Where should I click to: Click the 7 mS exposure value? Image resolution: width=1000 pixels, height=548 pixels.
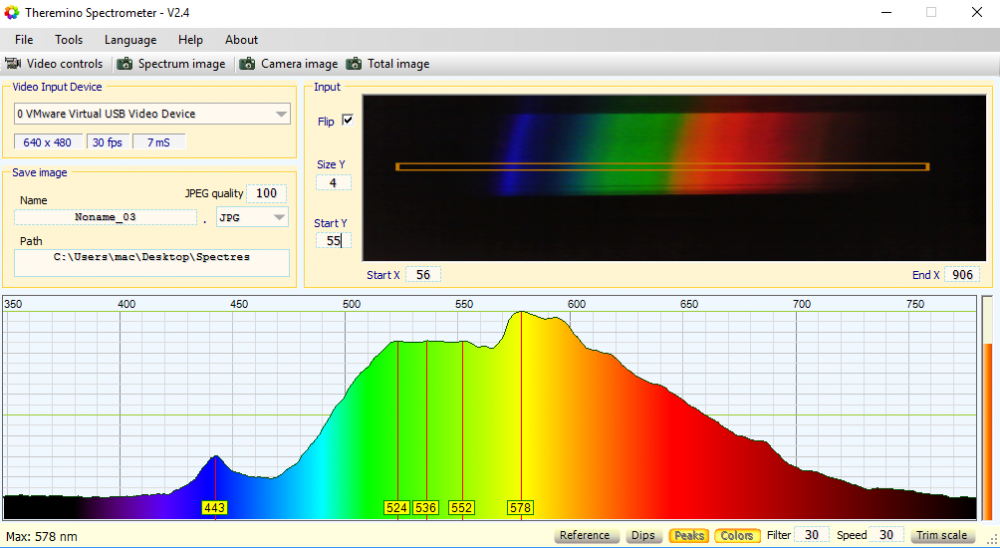click(159, 142)
